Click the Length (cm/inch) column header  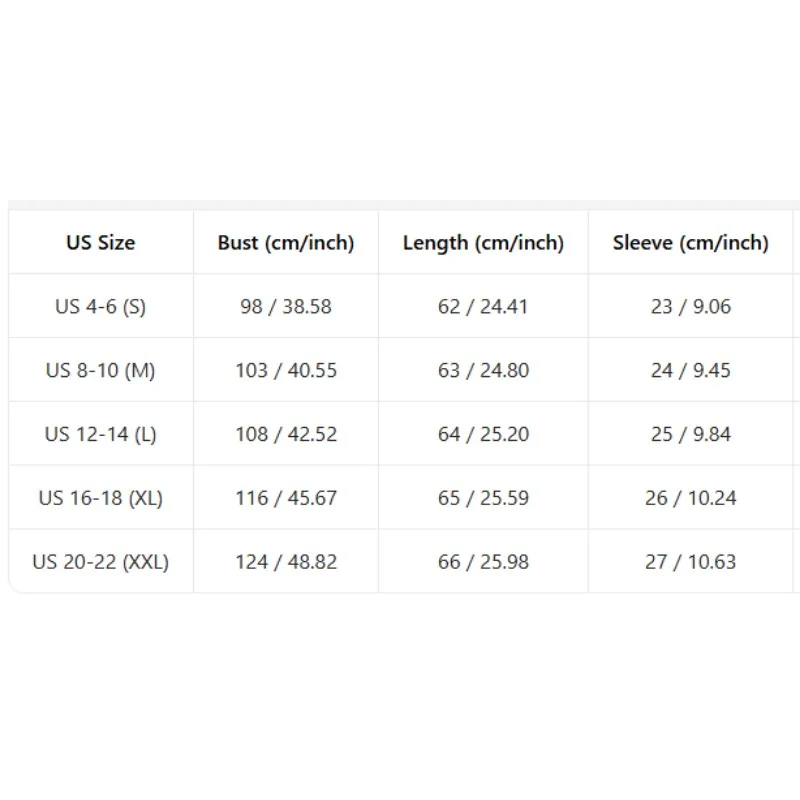click(x=483, y=242)
